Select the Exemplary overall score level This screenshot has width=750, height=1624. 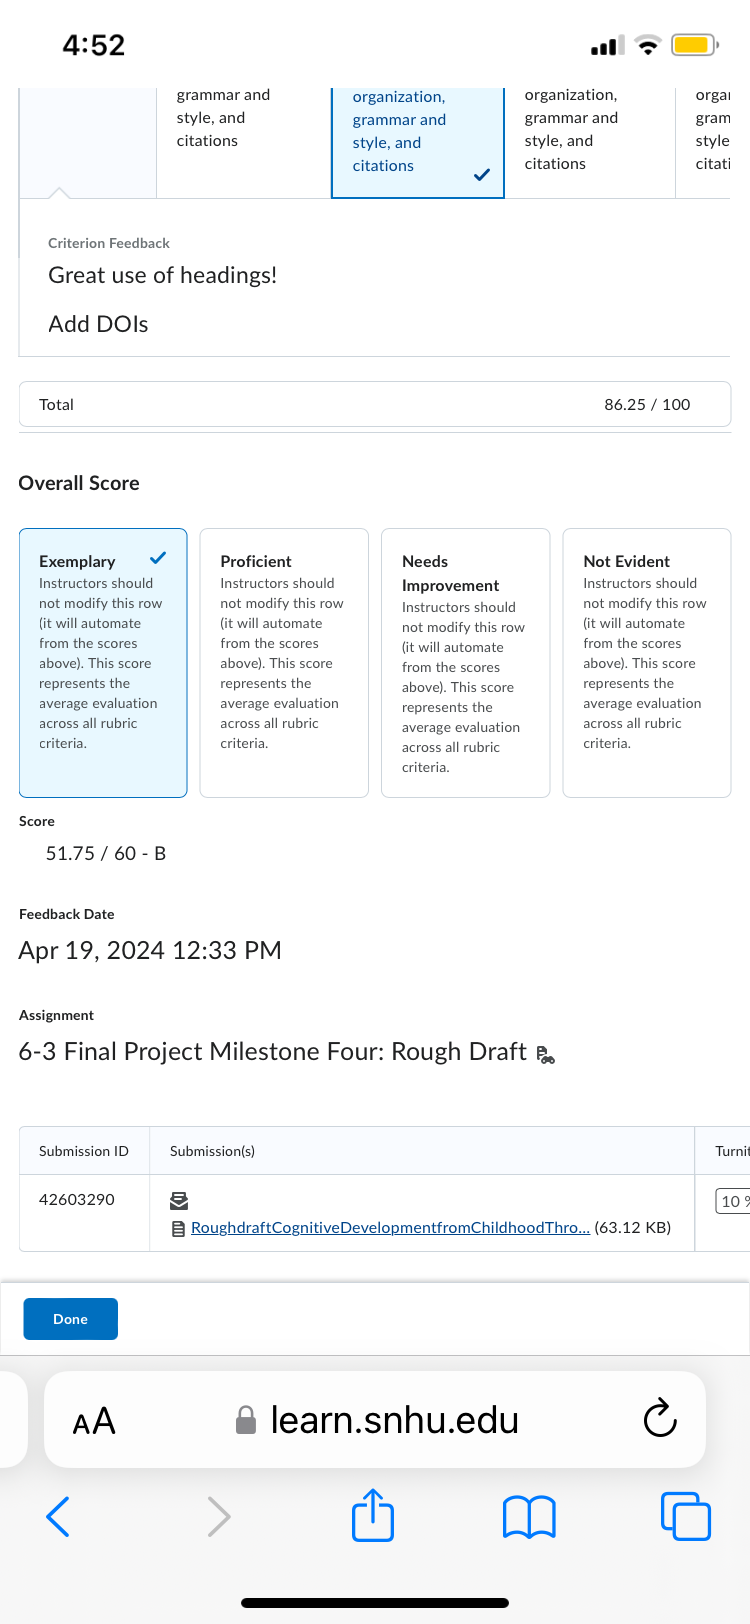click(103, 663)
